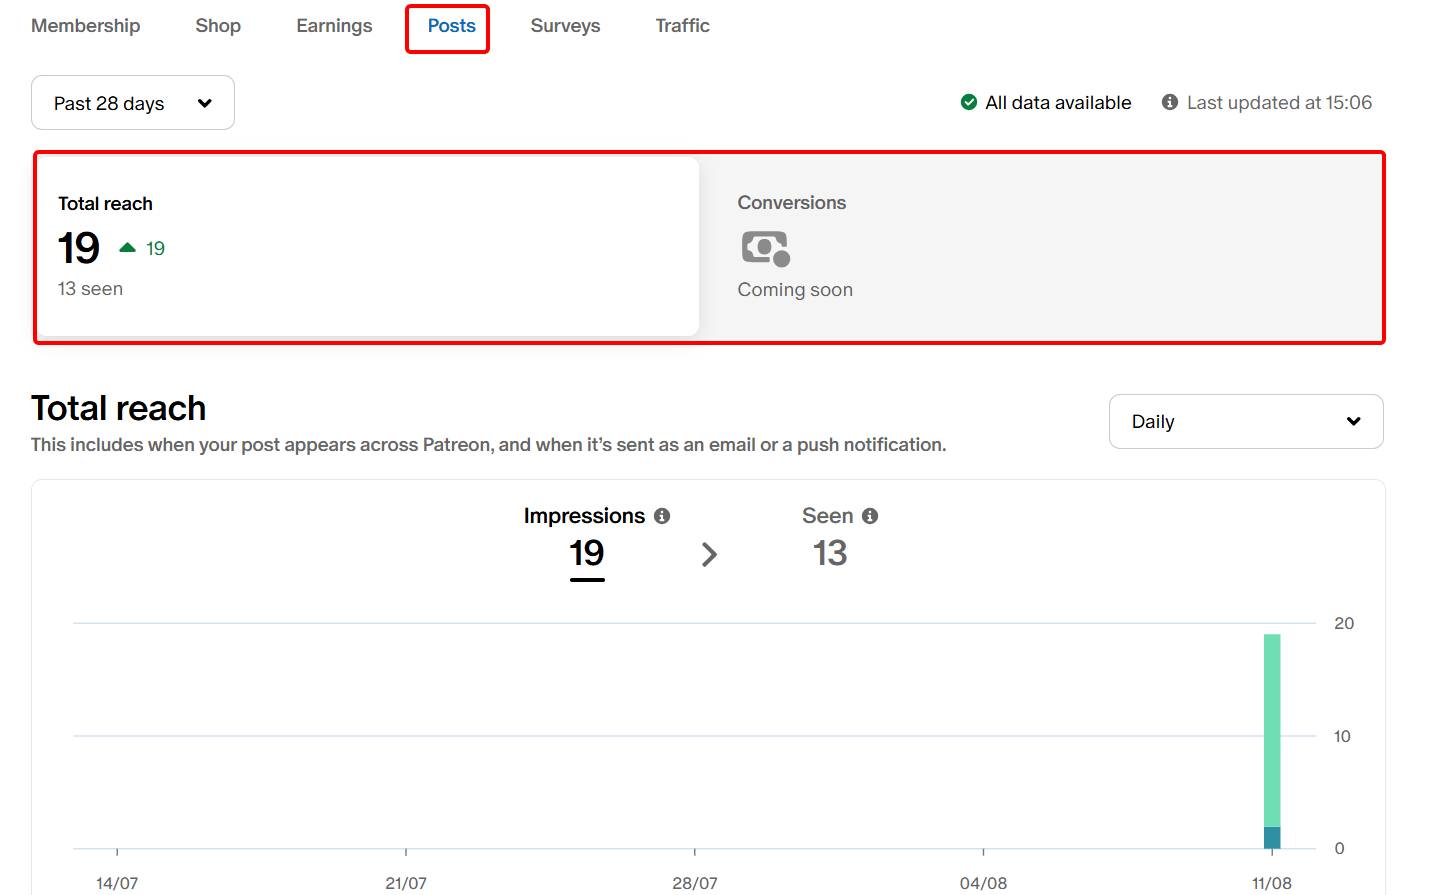Click the light green impressions bar at 11/08
Screen dimensions: 1429x895
click(1272, 730)
